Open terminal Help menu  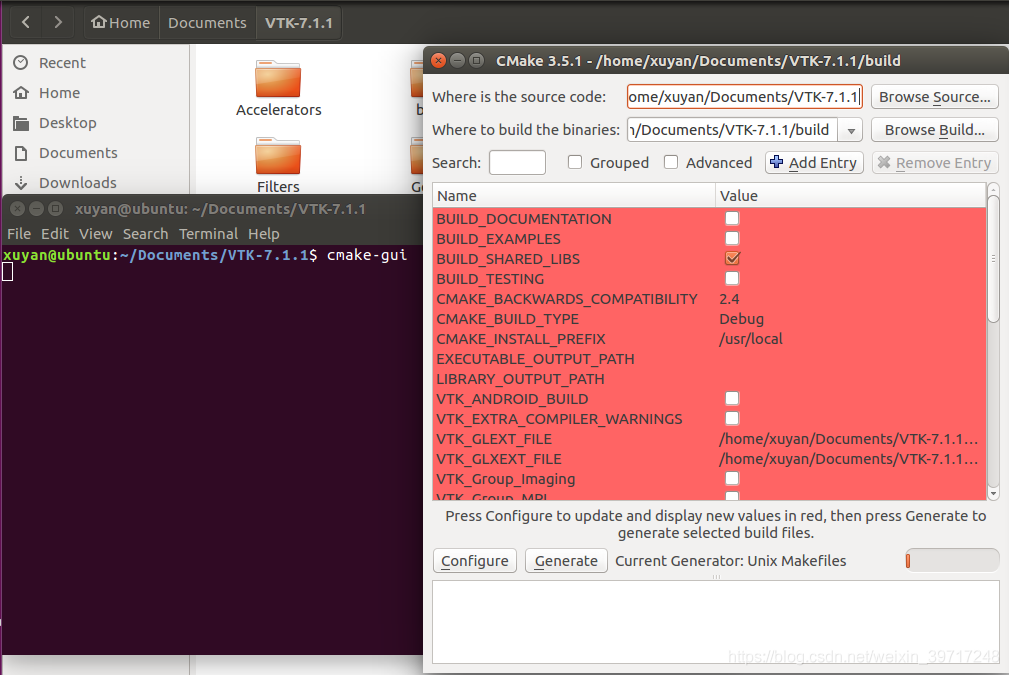[264, 234]
